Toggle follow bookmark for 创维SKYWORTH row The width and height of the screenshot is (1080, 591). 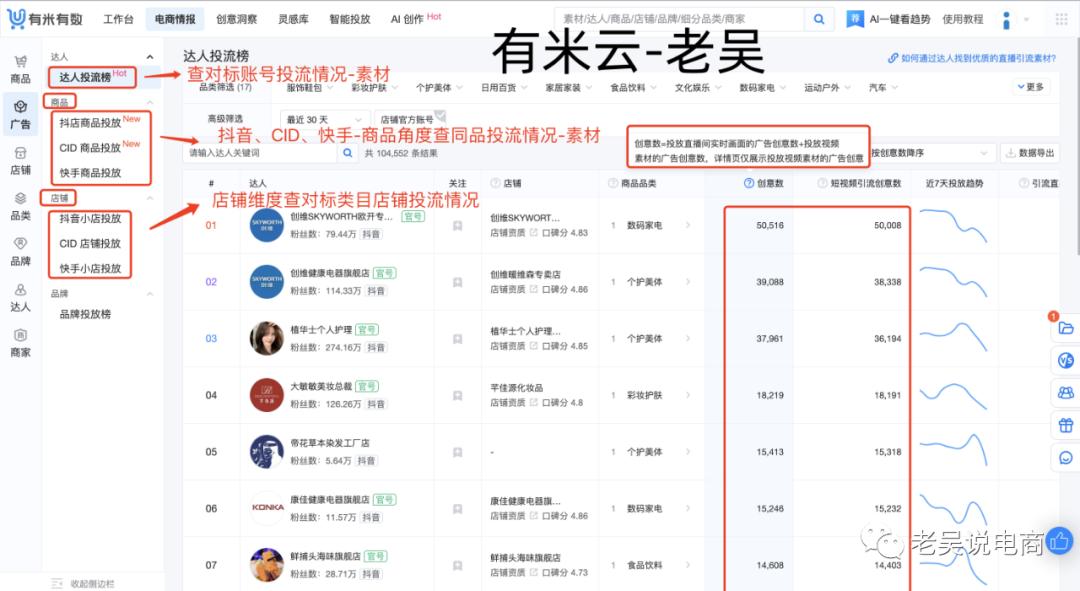(457, 226)
